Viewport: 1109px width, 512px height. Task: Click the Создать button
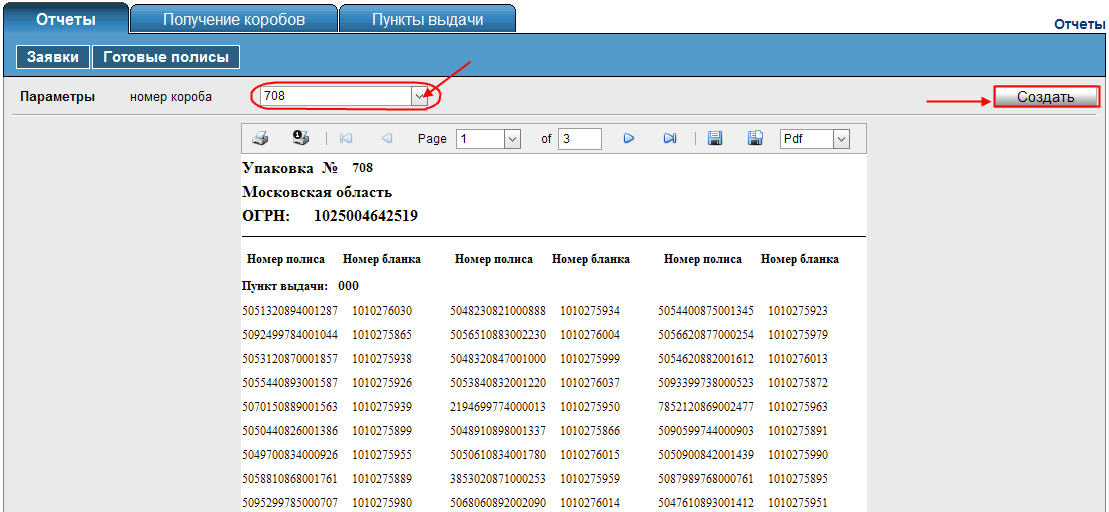pyautogui.click(x=1046, y=97)
